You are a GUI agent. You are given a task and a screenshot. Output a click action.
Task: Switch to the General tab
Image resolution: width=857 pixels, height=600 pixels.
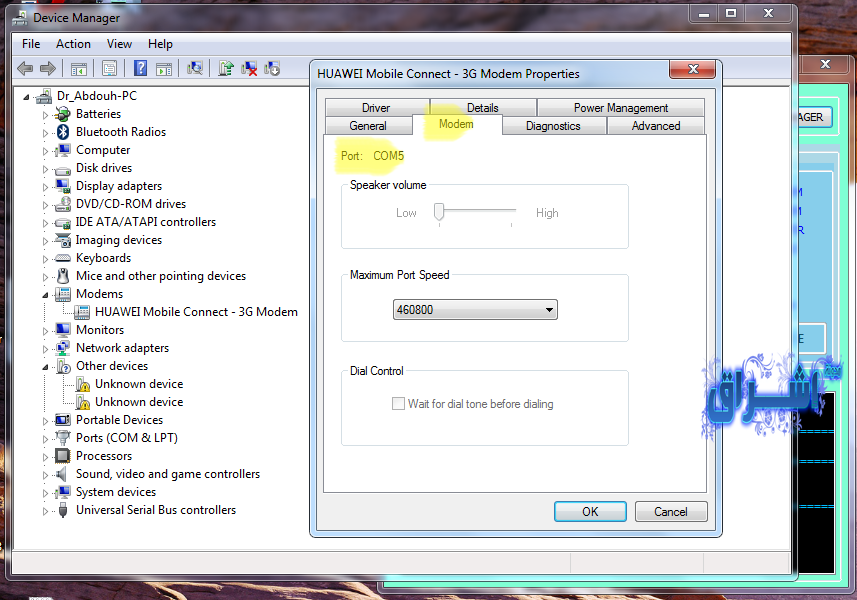click(x=368, y=126)
